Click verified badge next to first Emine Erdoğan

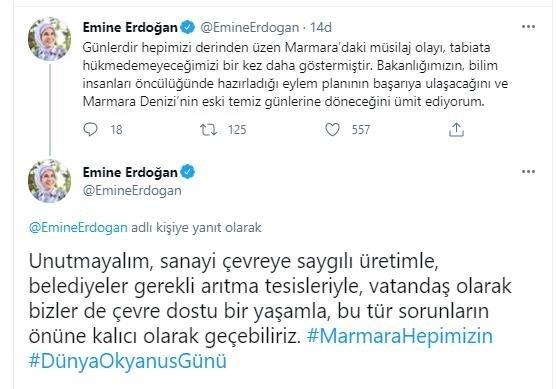[188, 27]
